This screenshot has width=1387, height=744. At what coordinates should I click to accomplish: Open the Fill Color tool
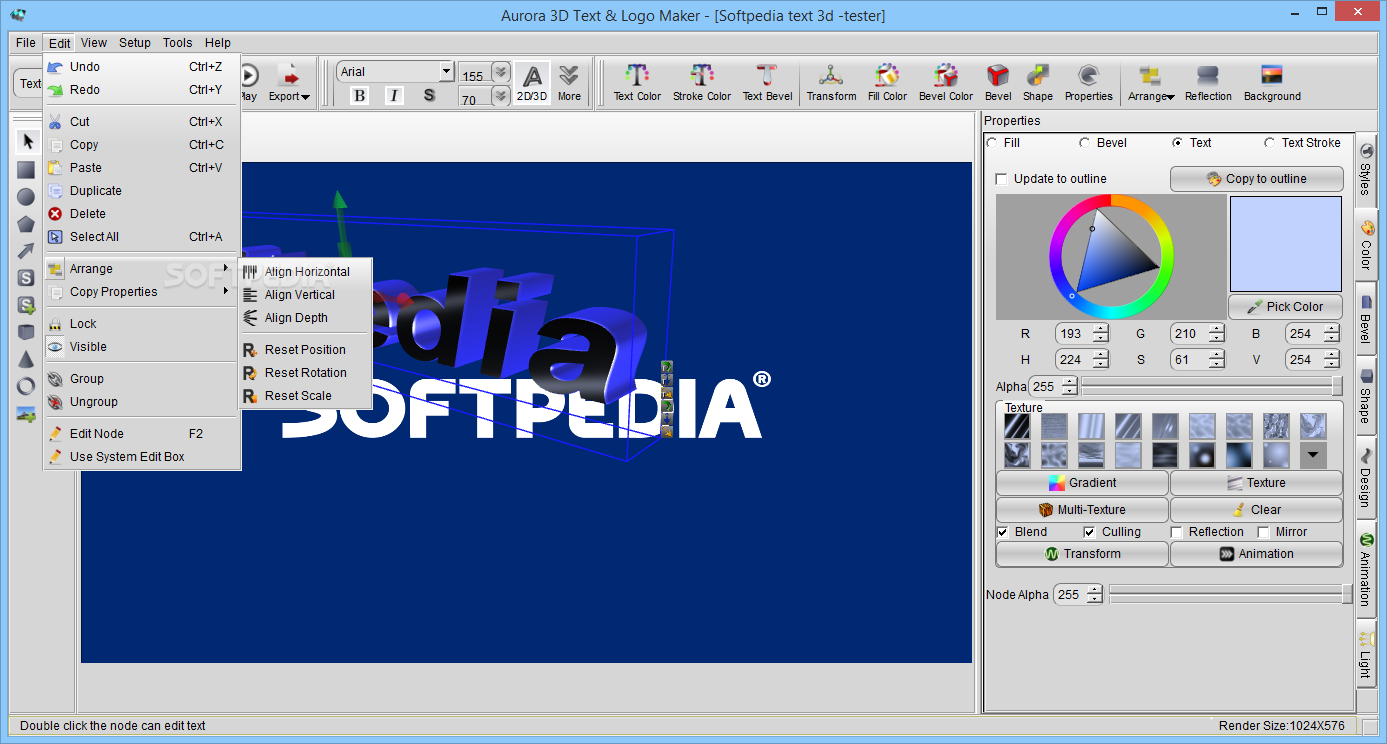tap(887, 82)
